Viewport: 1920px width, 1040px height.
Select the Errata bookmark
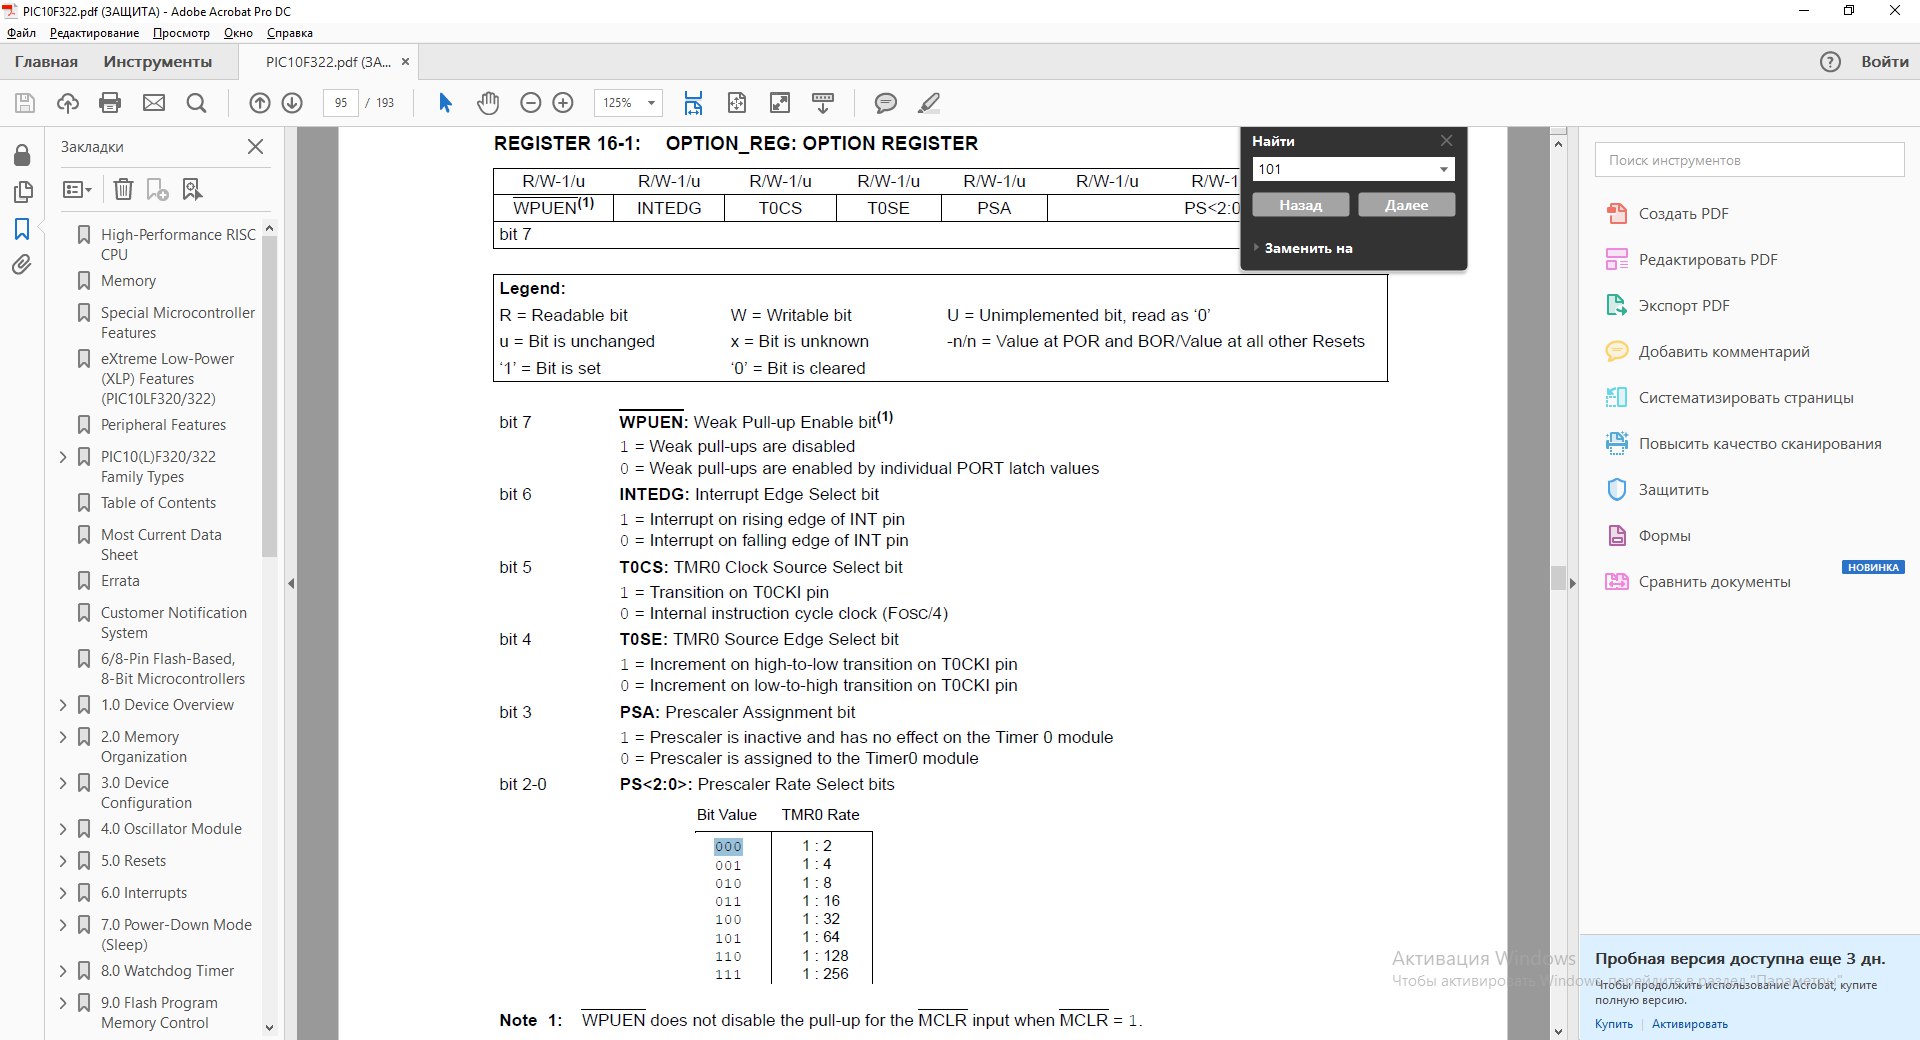tap(120, 581)
